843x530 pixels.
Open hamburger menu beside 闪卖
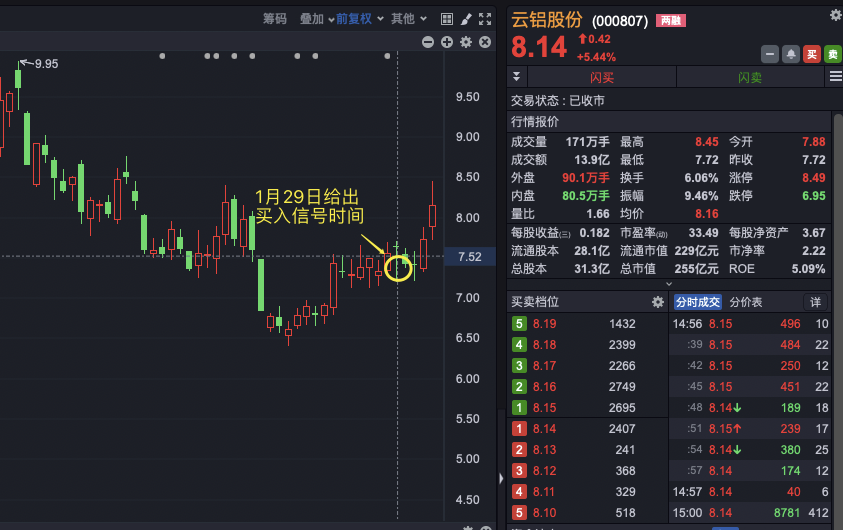pos(835,77)
